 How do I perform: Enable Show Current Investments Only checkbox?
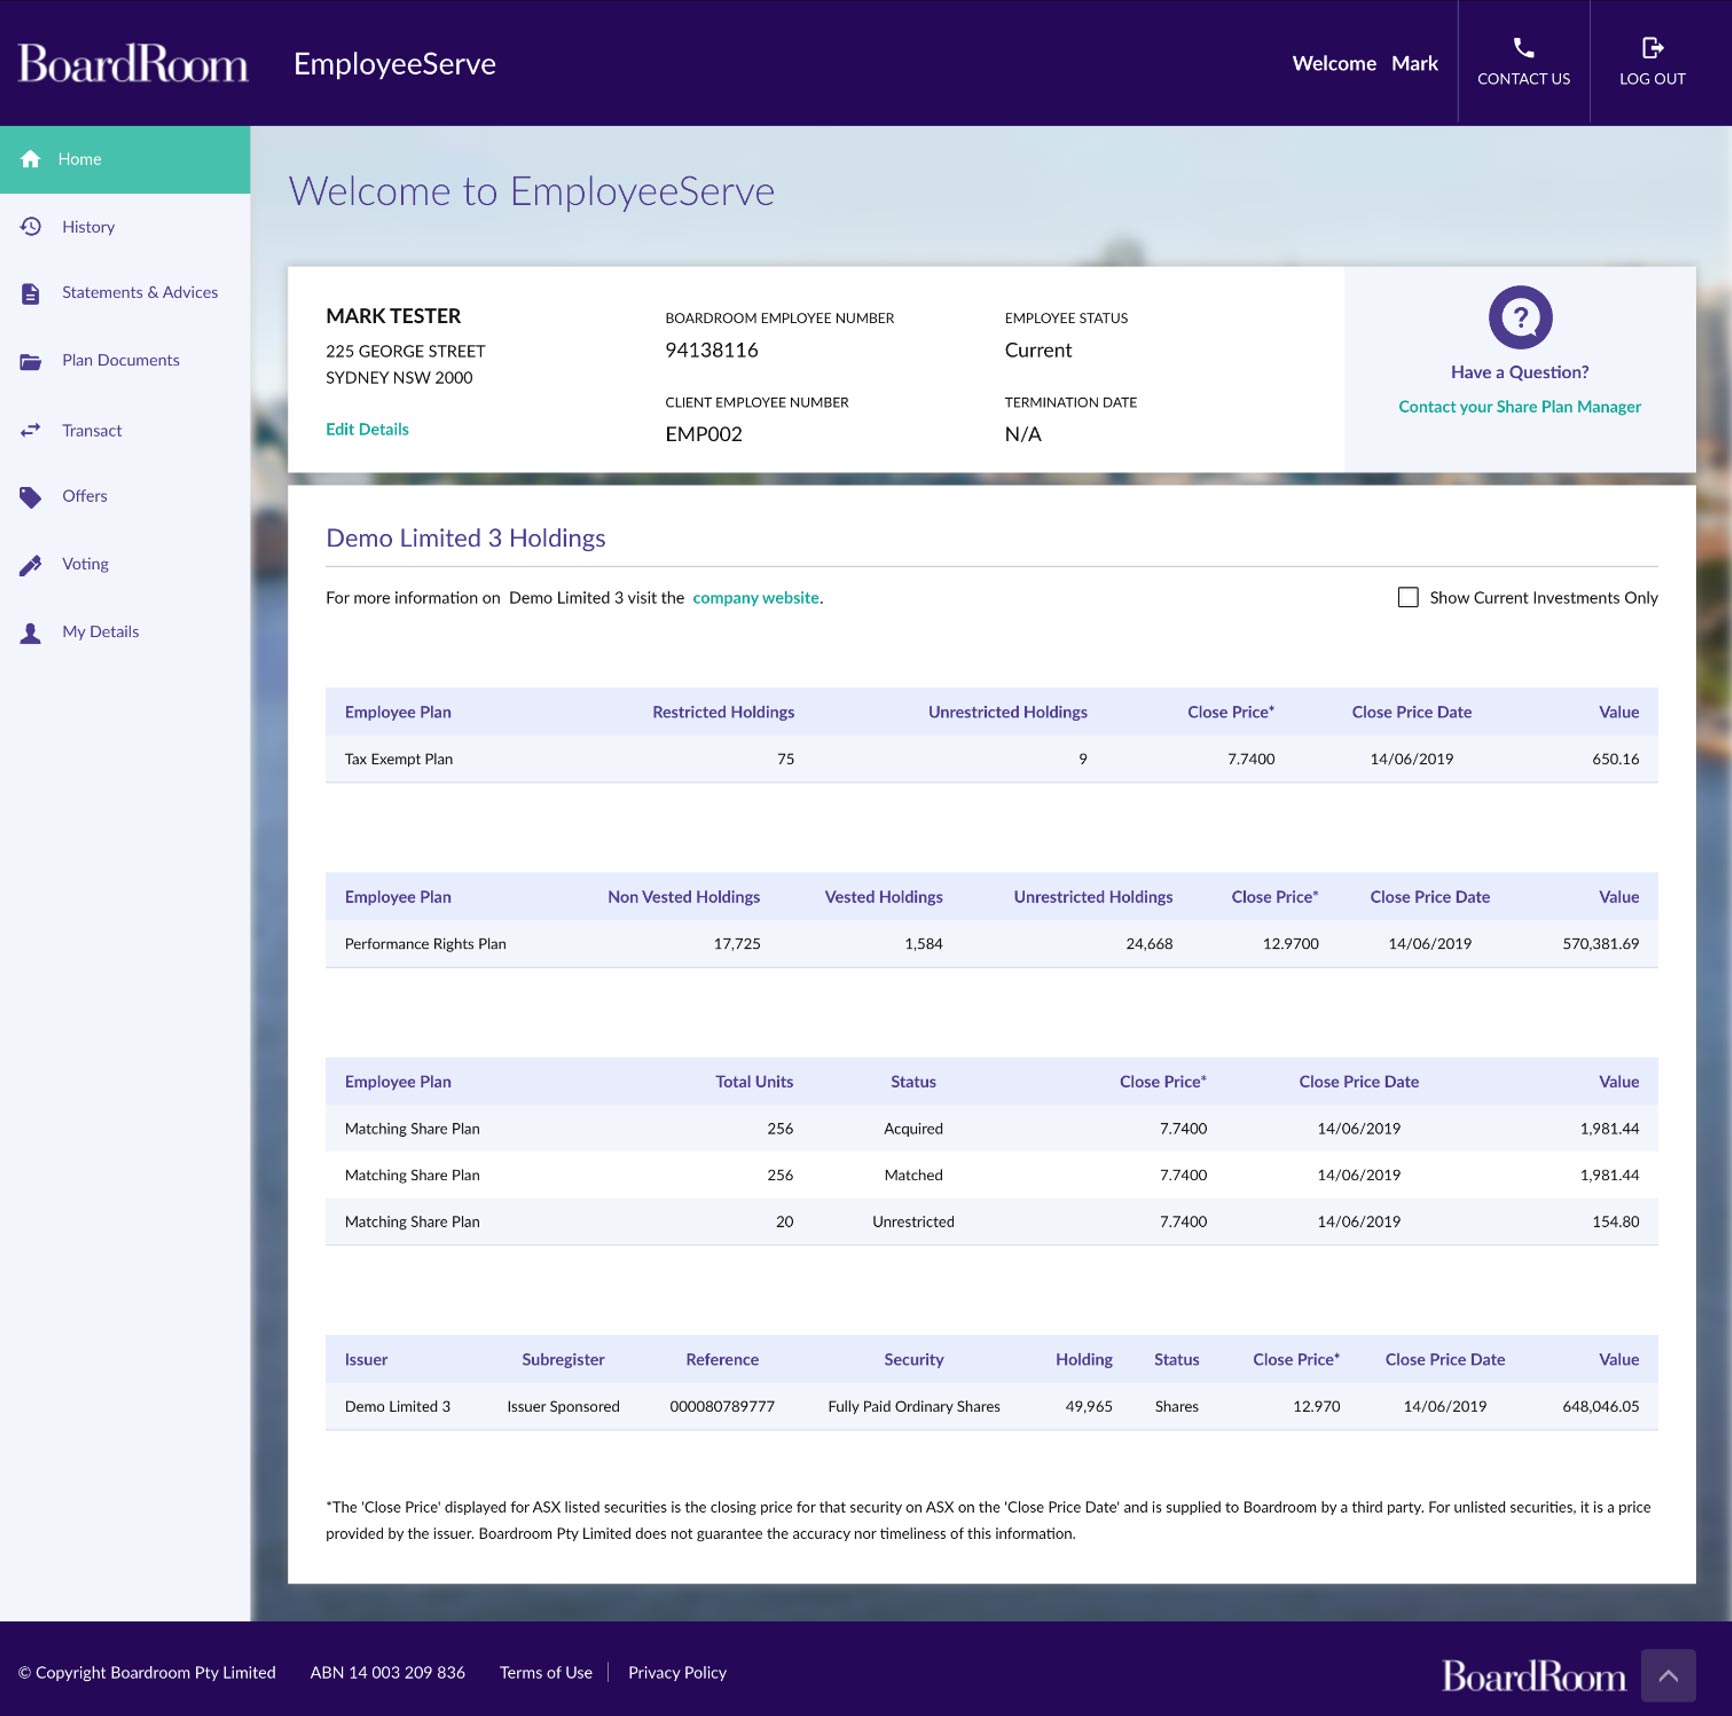click(1407, 597)
